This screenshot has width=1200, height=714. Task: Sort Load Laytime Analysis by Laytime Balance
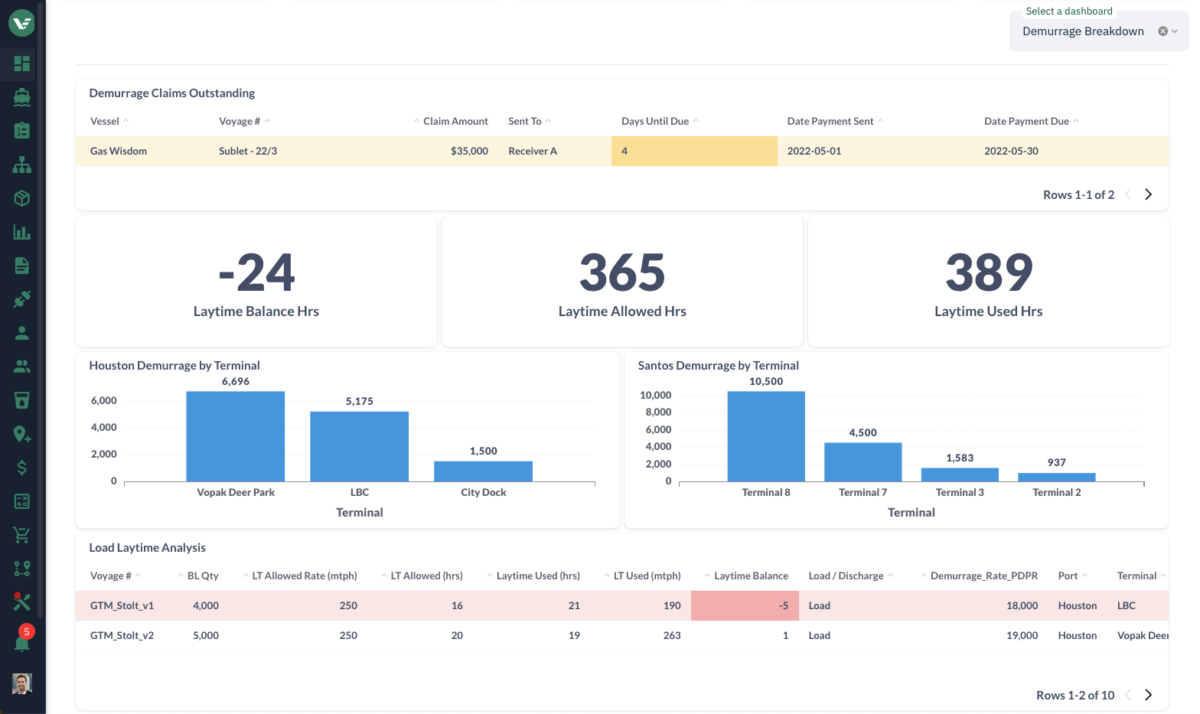pyautogui.click(x=751, y=575)
